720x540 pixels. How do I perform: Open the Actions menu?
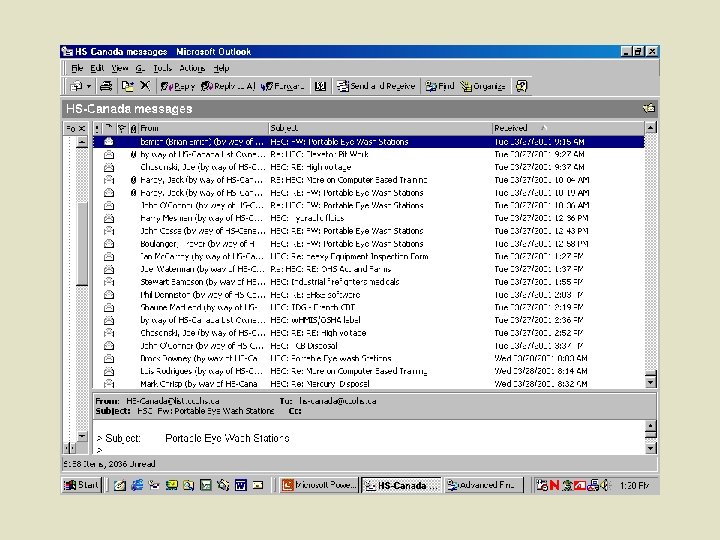click(192, 68)
